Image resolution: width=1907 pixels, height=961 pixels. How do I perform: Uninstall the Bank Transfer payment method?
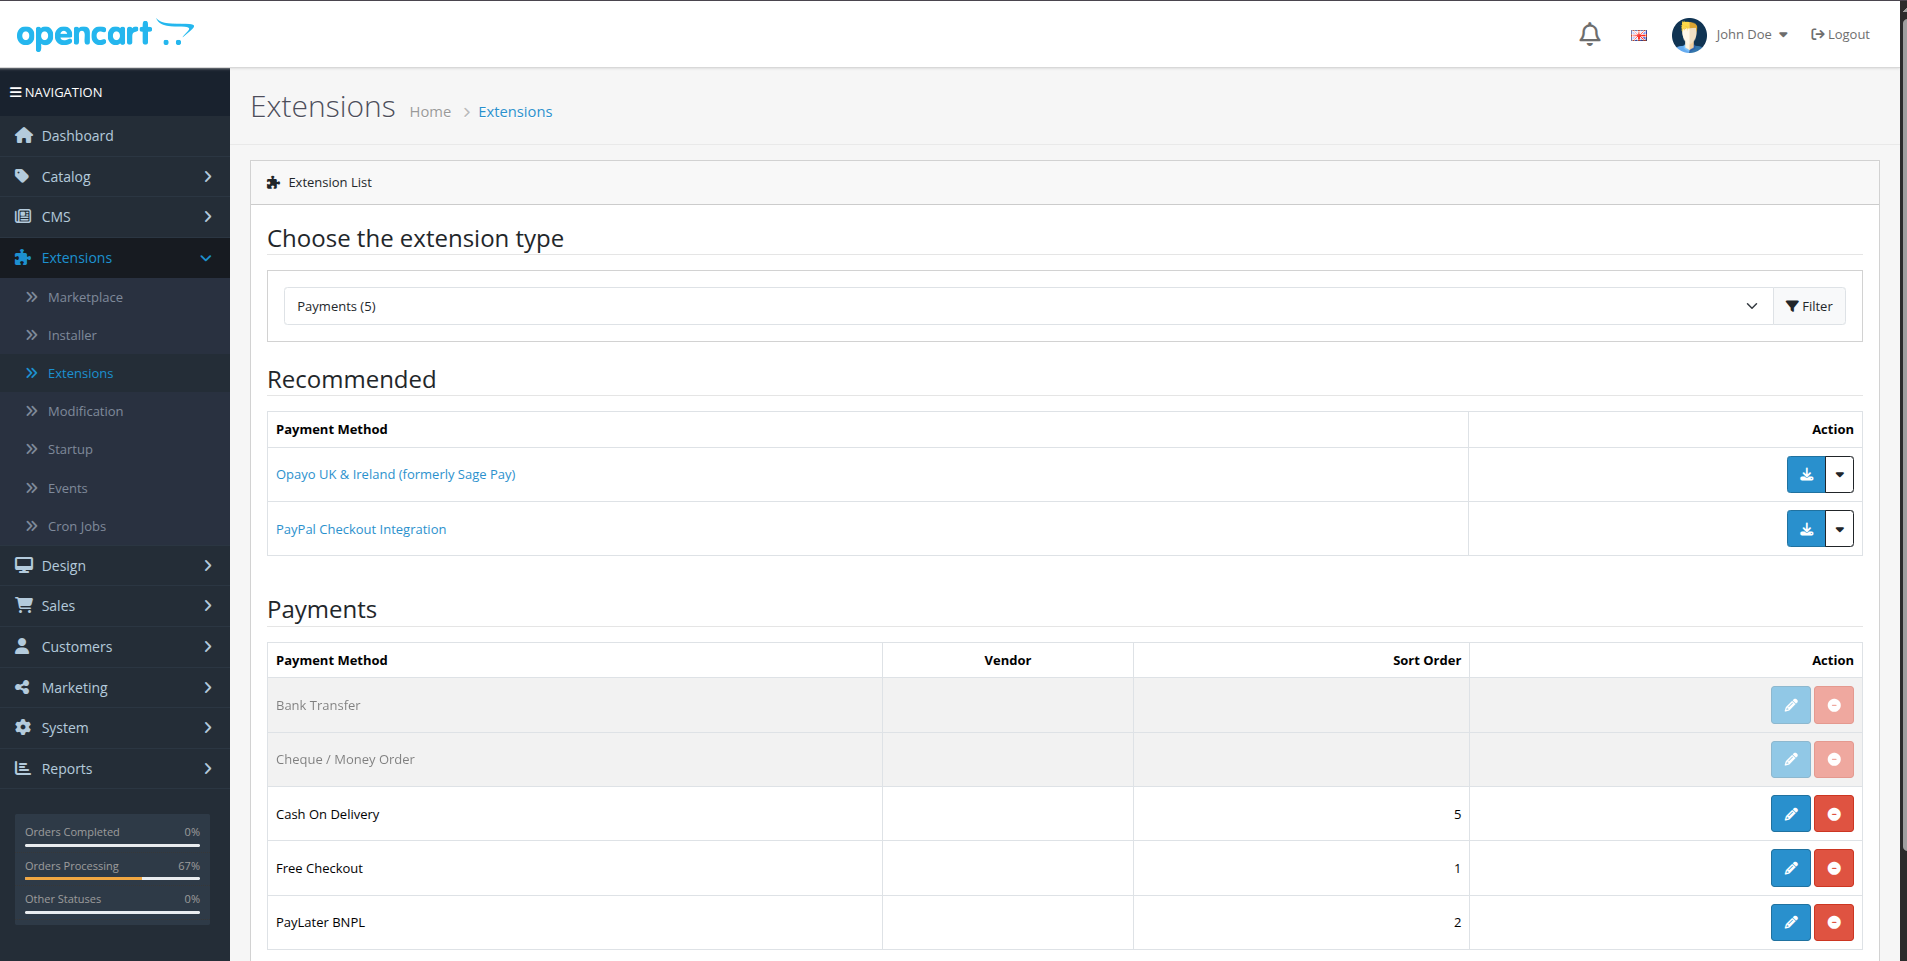(1834, 705)
